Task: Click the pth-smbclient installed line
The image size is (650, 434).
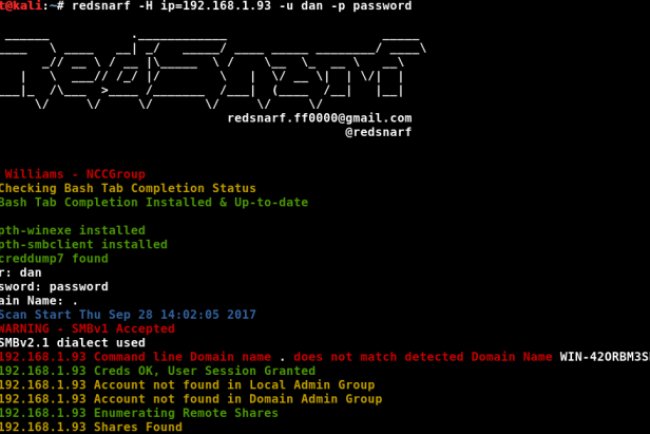Action: [84, 244]
